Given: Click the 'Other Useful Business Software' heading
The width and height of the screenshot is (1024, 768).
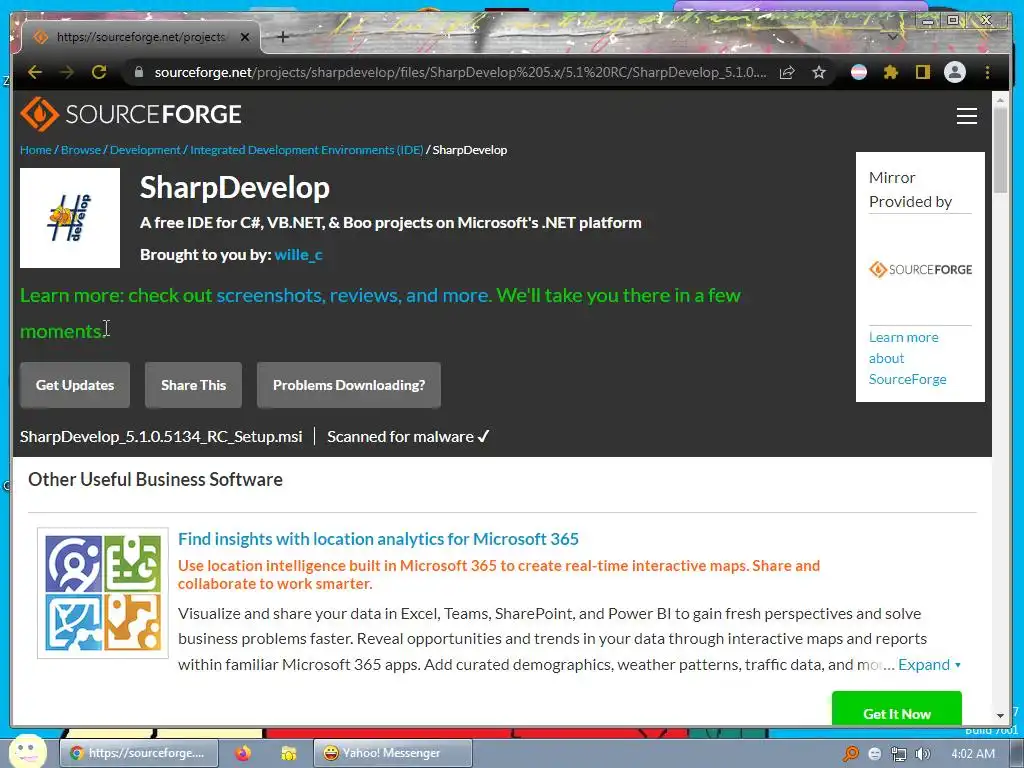Looking at the screenshot, I should pos(155,479).
